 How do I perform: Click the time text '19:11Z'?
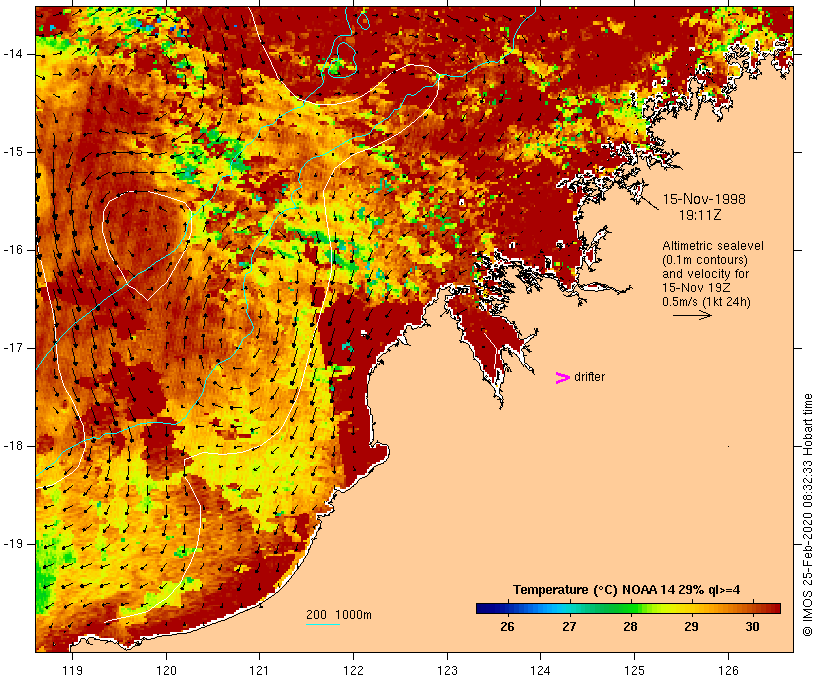tap(700, 215)
